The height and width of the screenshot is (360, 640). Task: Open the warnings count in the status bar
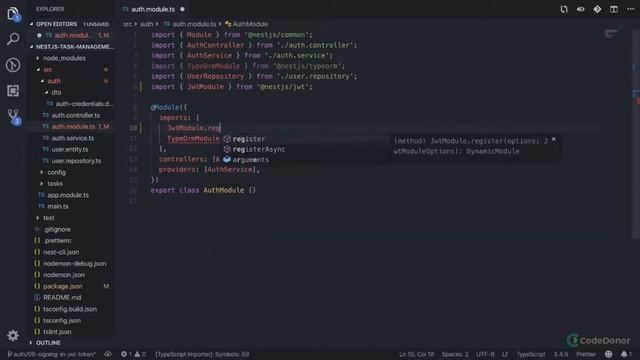140,354
